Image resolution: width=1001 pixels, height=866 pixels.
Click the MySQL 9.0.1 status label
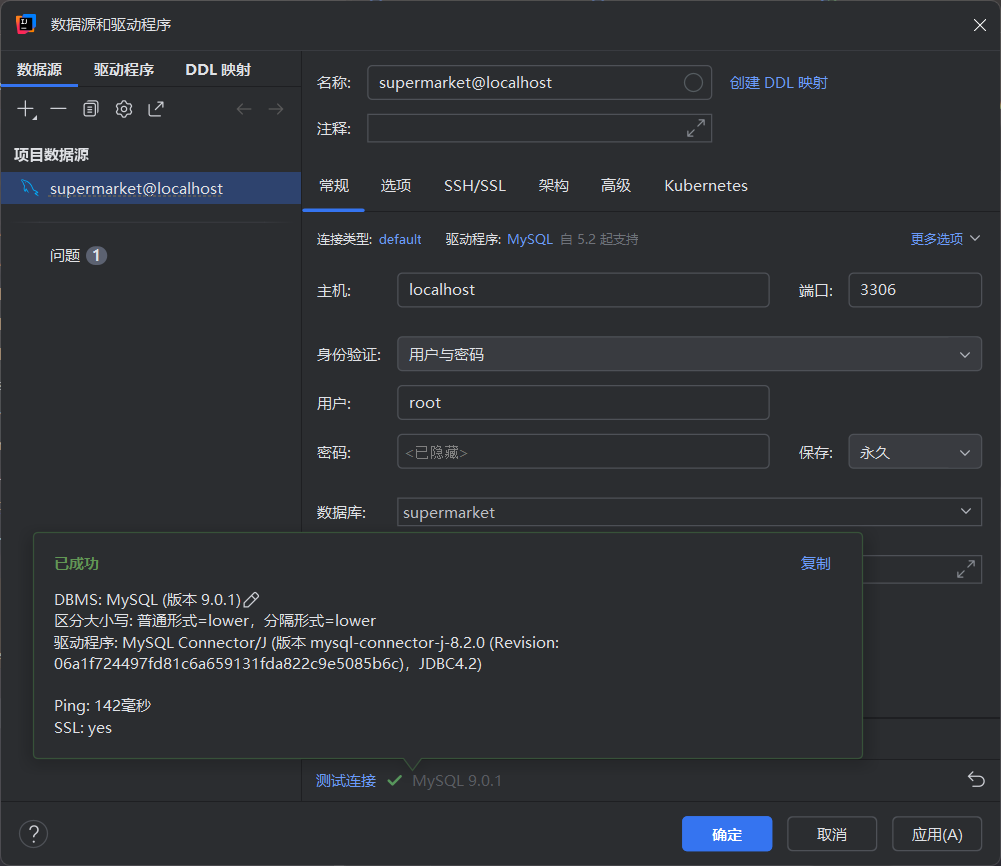[x=457, y=780]
